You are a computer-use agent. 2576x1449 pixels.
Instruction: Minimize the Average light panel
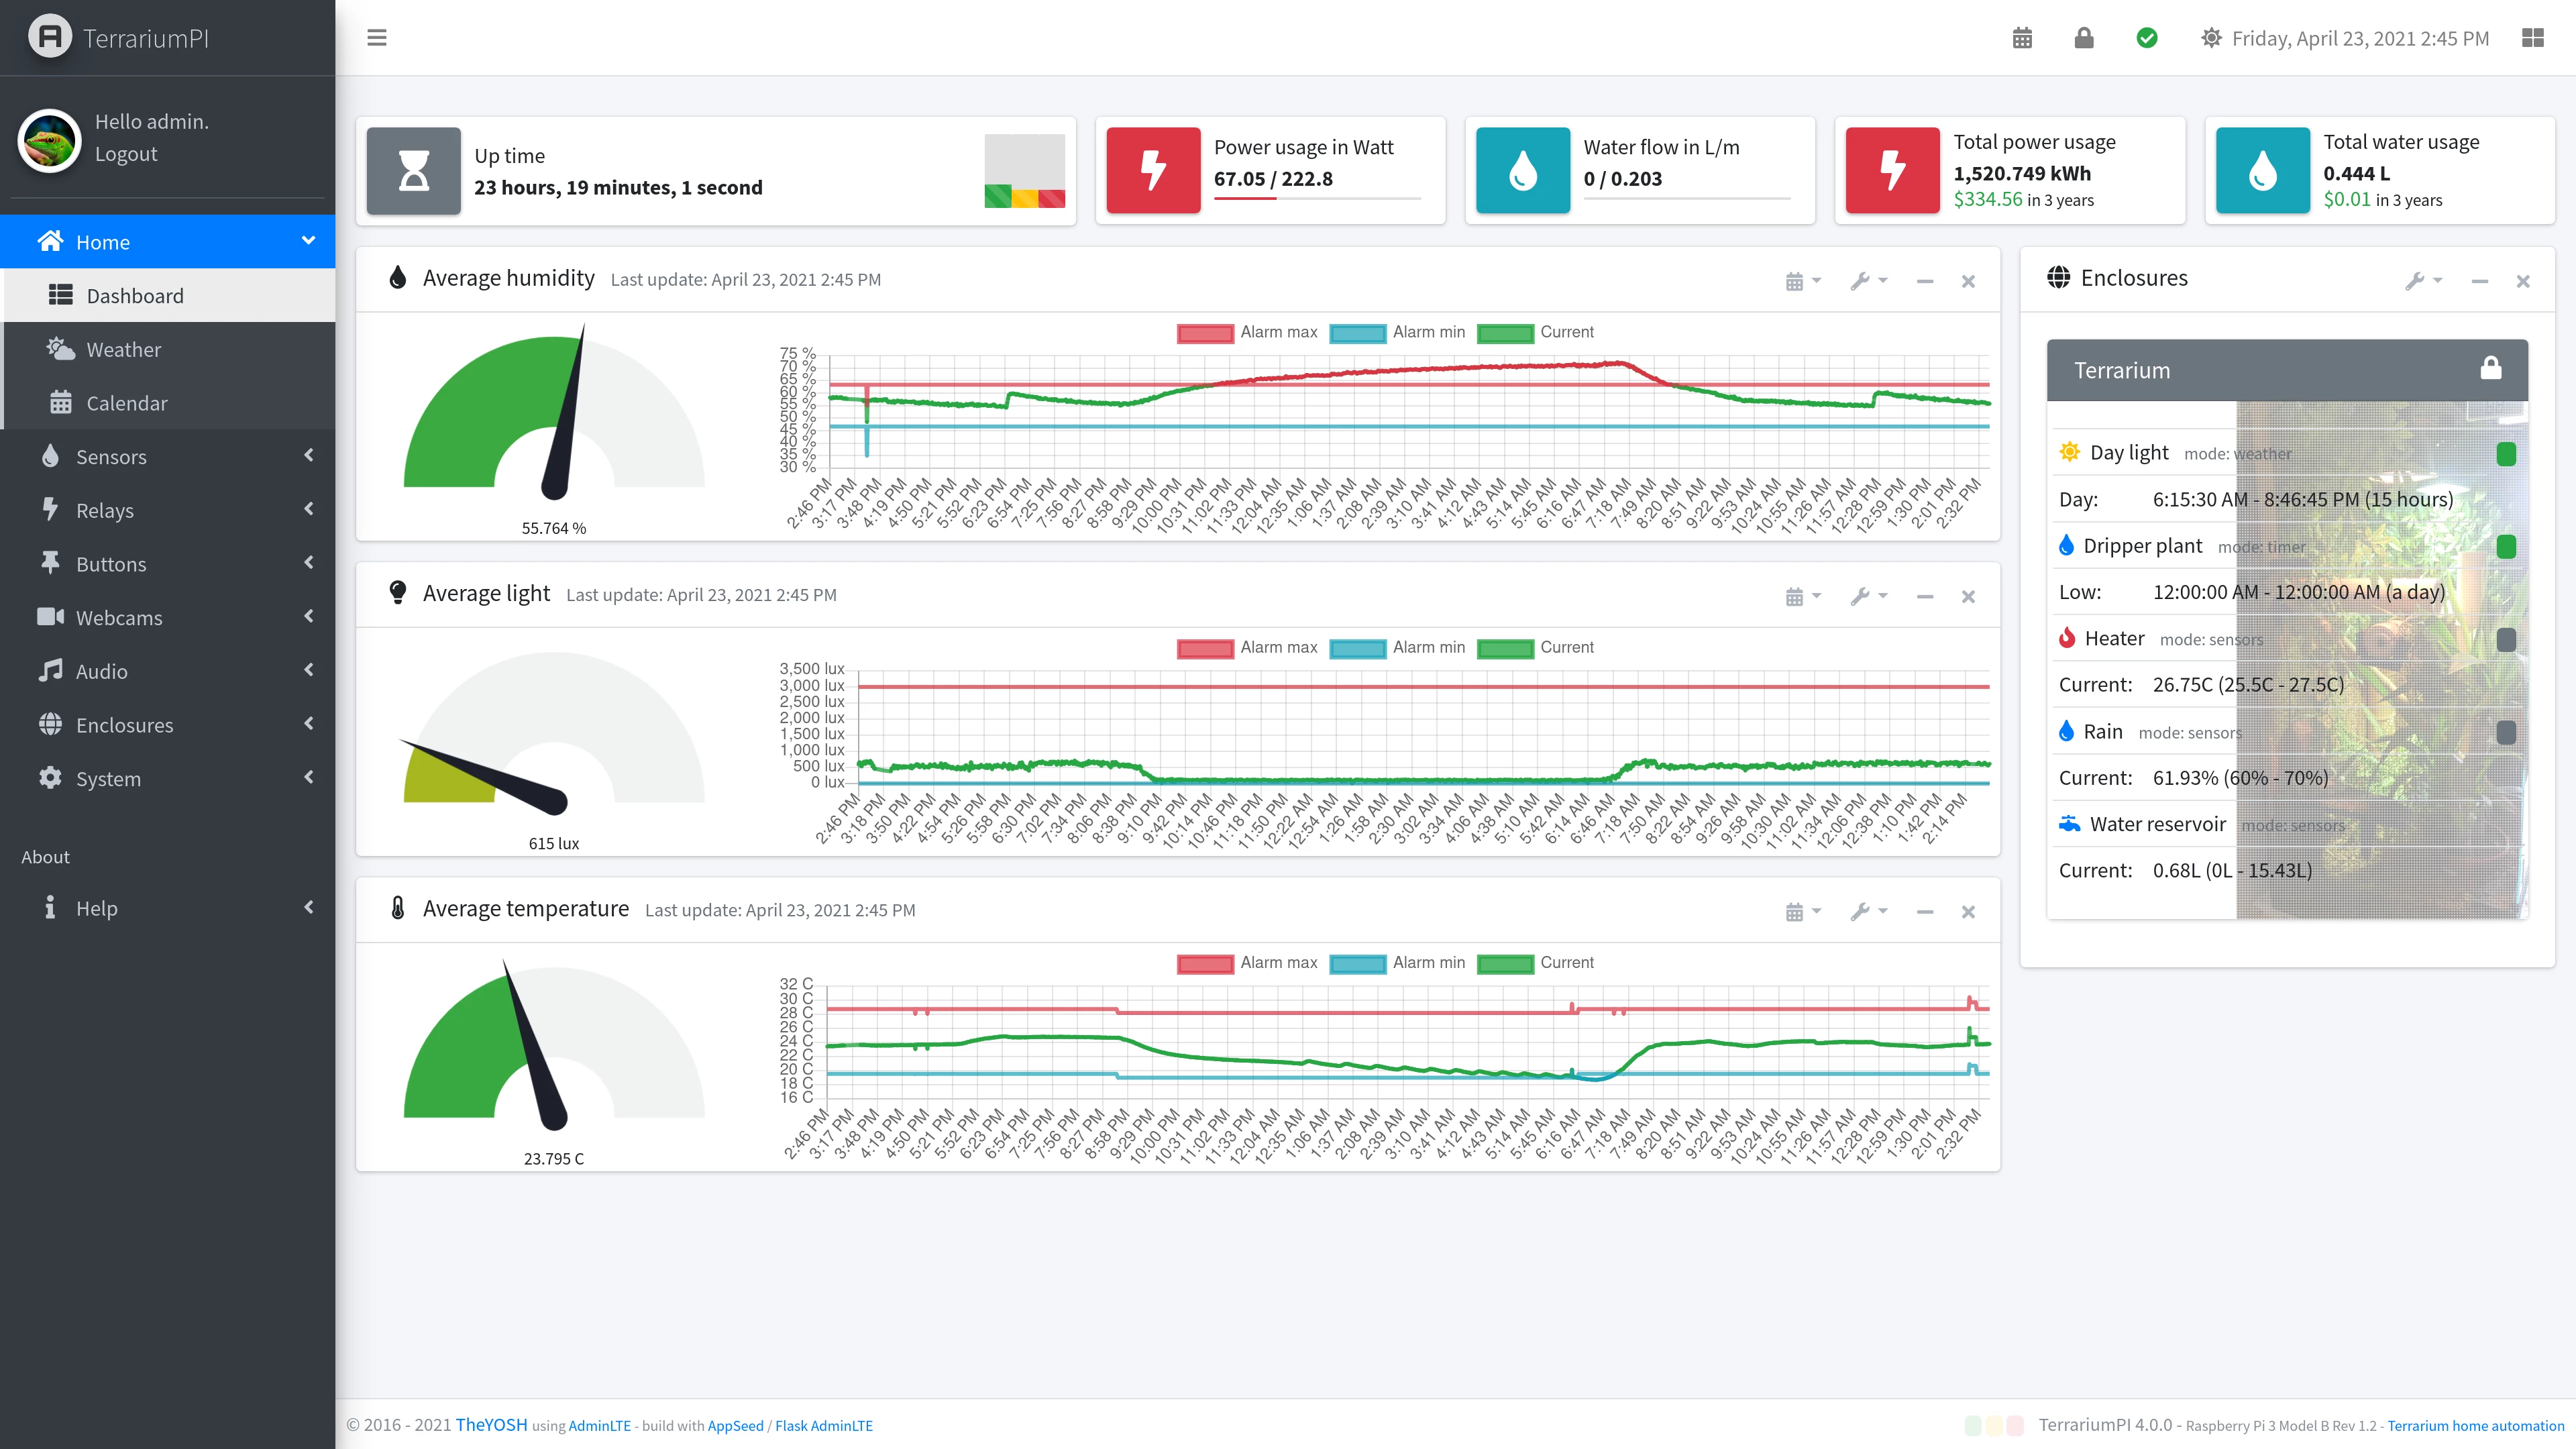pyautogui.click(x=1924, y=597)
